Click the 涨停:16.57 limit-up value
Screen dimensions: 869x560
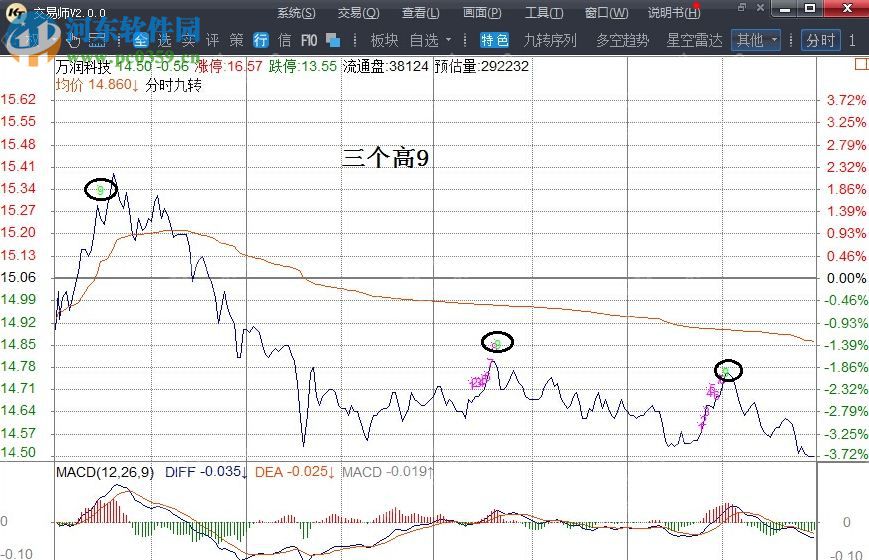(228, 67)
